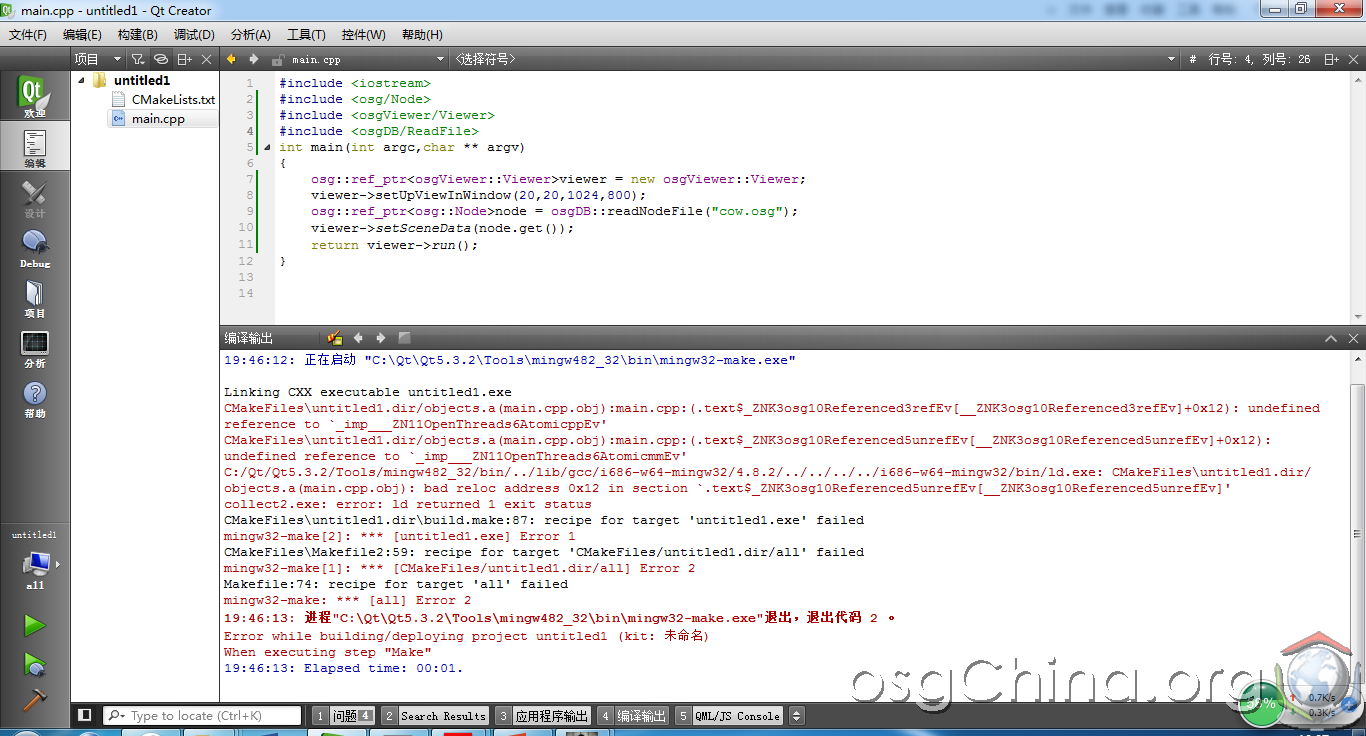Open the 文件(F) menu
Screen dimensions: 1366x736
tap(28, 34)
